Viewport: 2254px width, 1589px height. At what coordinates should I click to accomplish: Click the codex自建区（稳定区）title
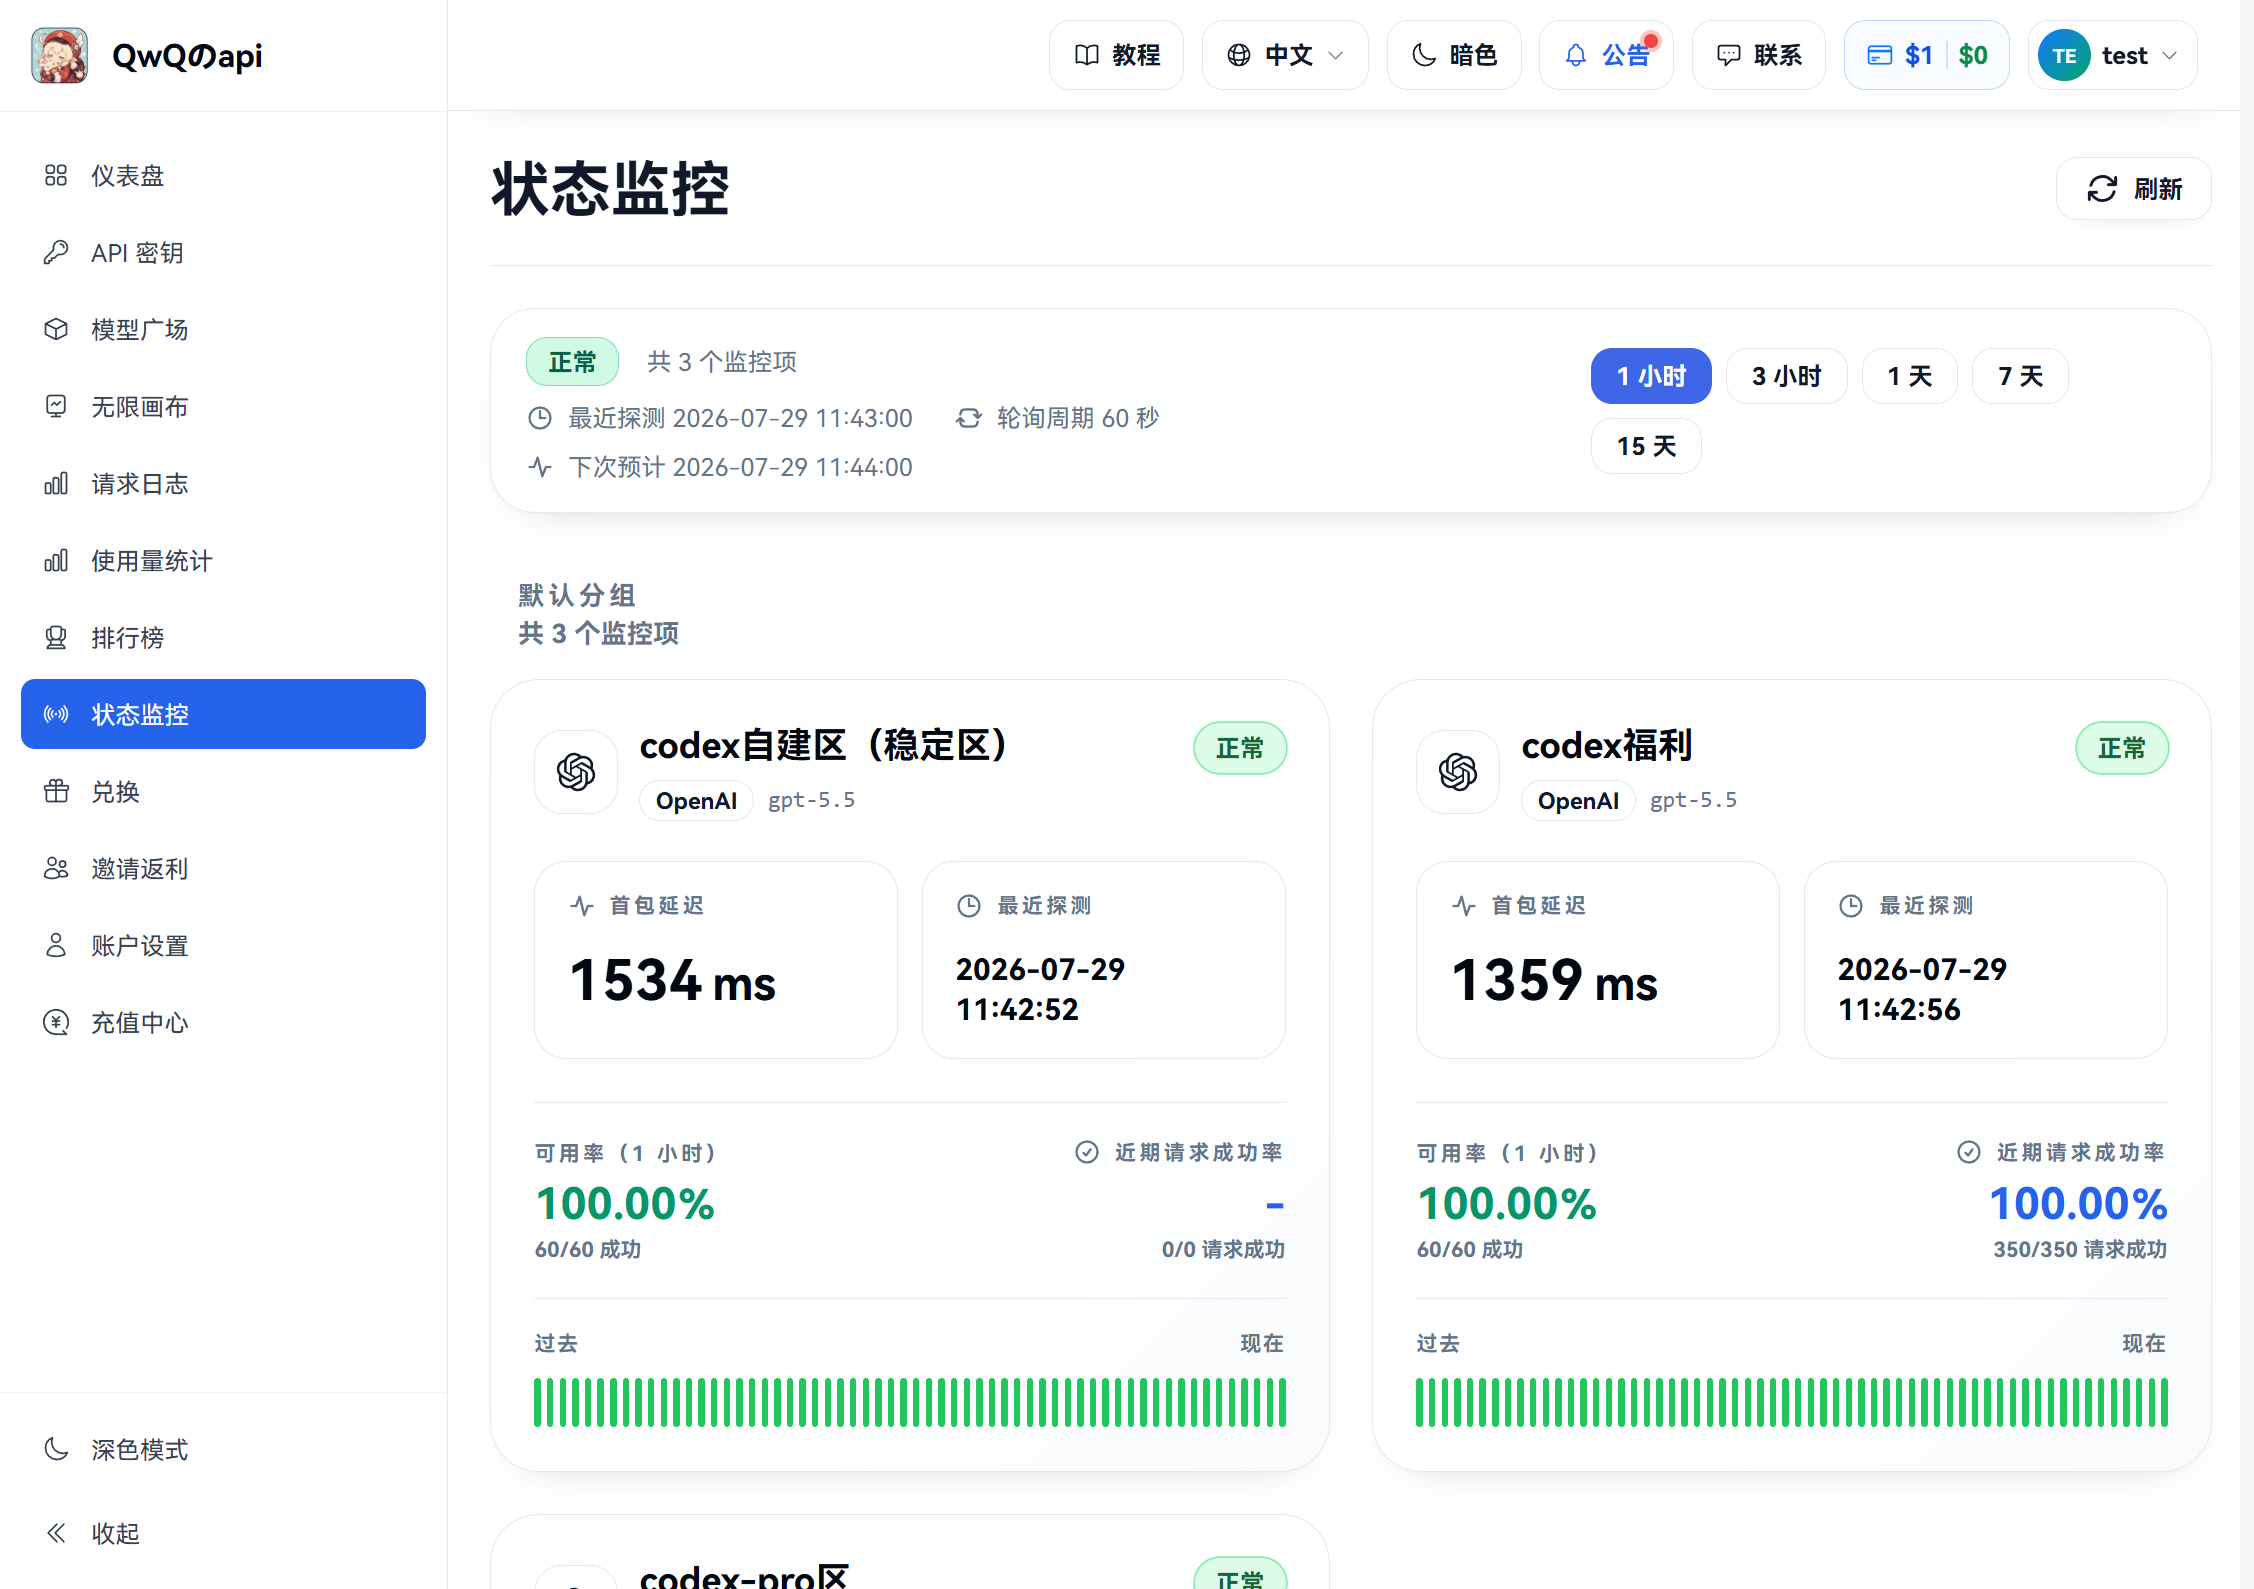824,746
